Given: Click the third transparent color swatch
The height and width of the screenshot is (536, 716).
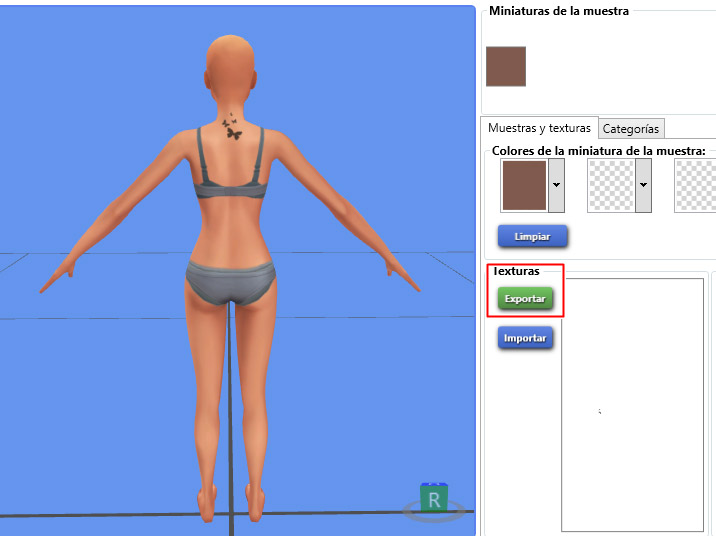Looking at the screenshot, I should pos(695,185).
